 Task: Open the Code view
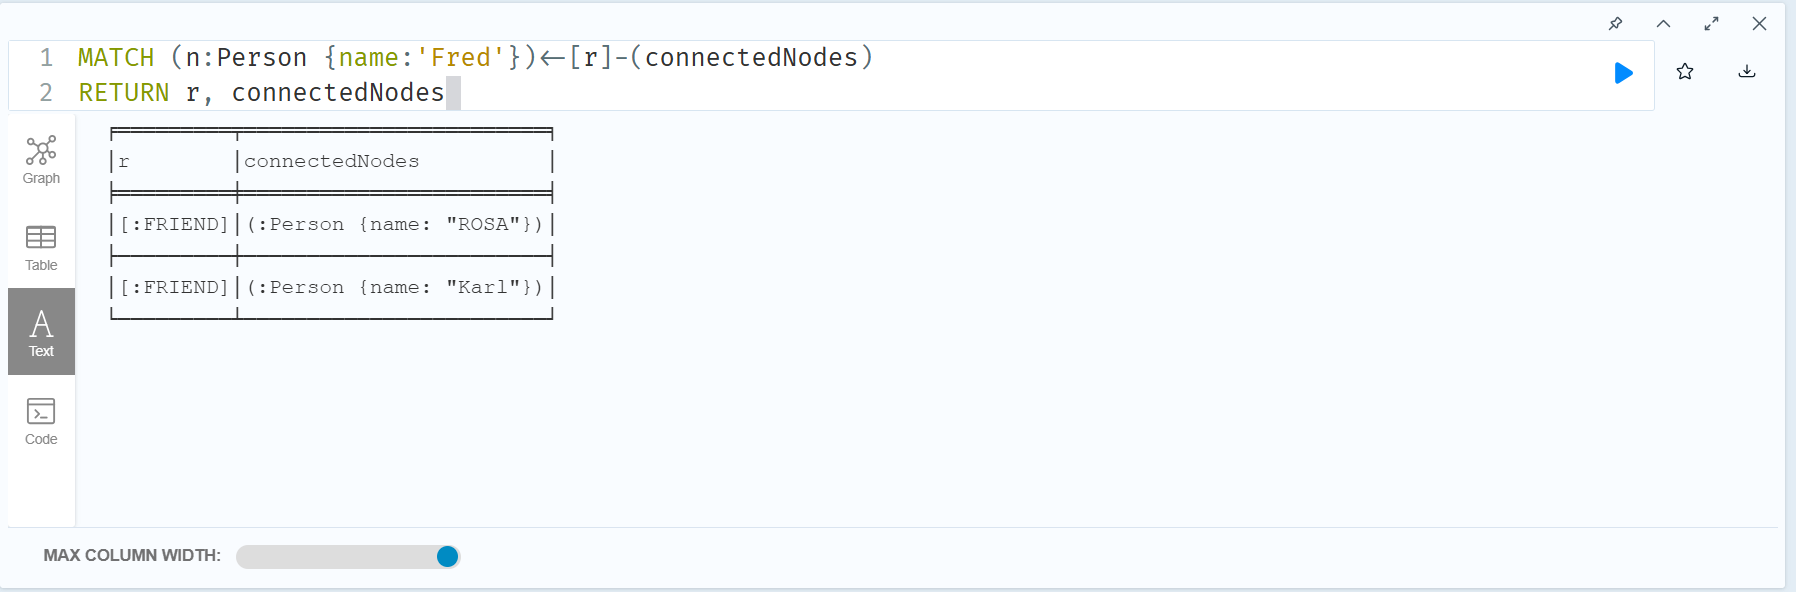coord(41,421)
